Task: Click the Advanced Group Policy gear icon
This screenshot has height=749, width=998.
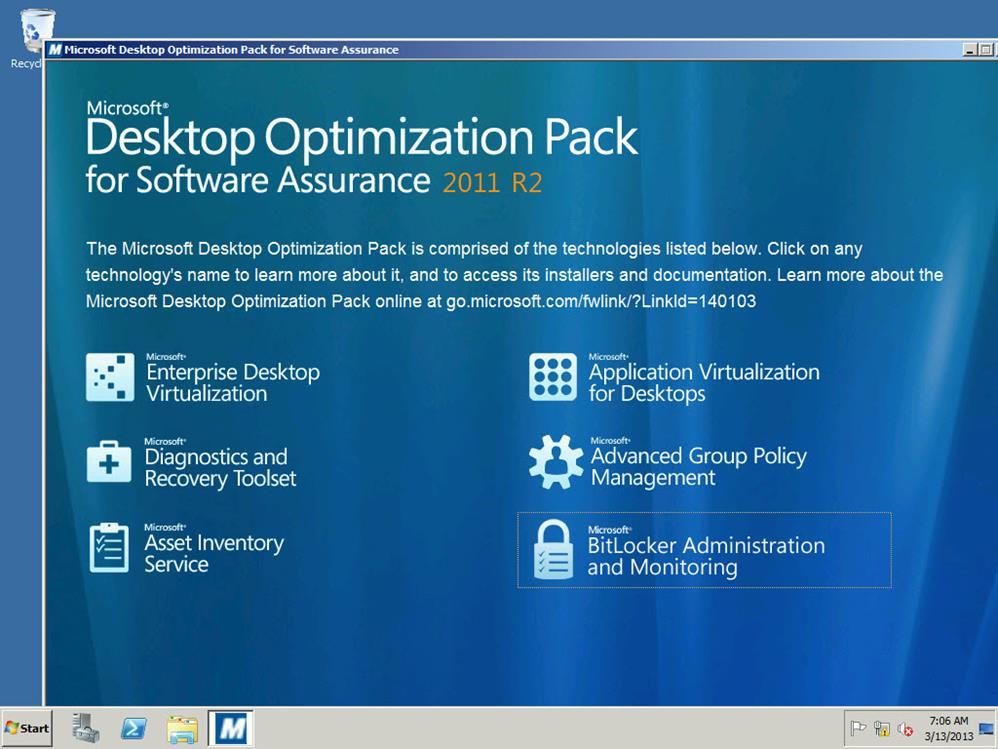Action: tap(556, 462)
